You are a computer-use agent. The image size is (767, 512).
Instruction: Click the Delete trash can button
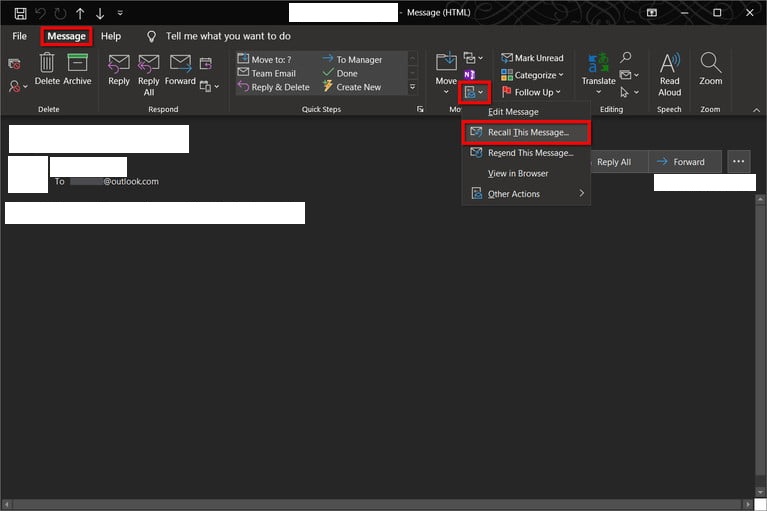[47, 69]
